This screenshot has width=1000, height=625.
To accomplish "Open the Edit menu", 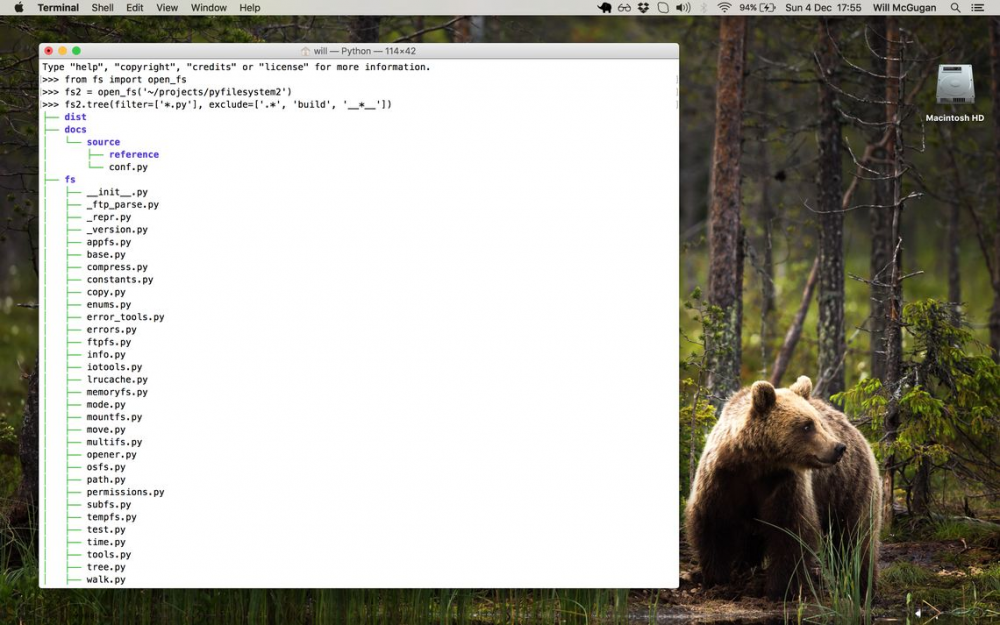I will (x=135, y=8).
